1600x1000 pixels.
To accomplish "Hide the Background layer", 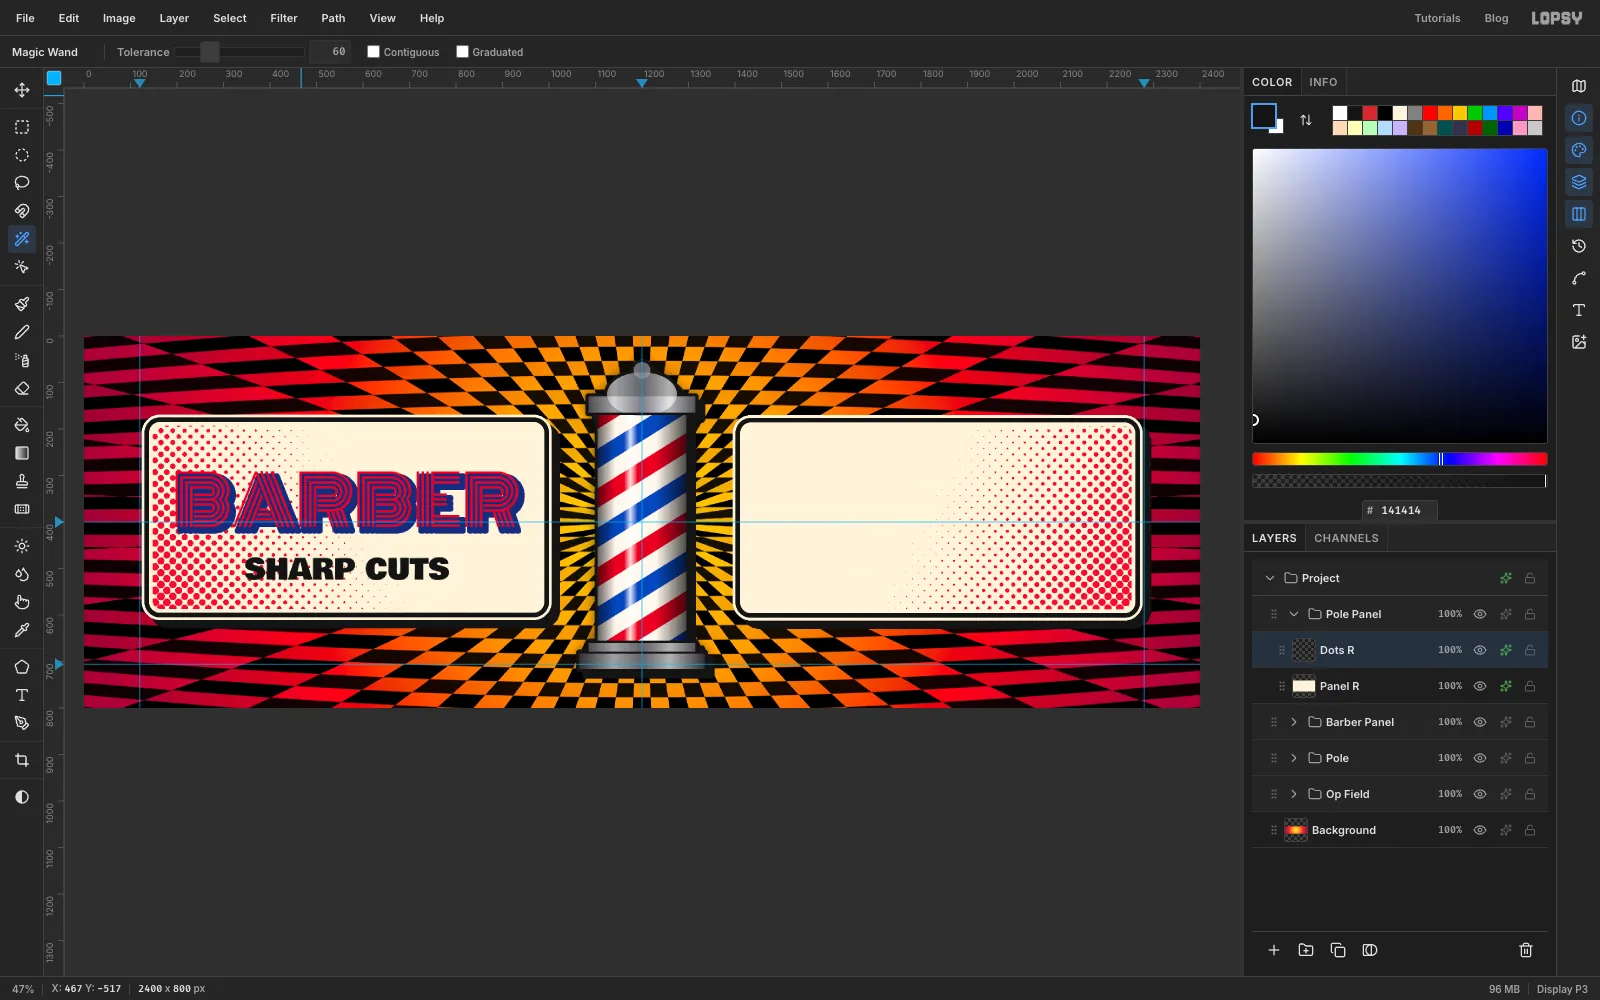I will [1480, 830].
